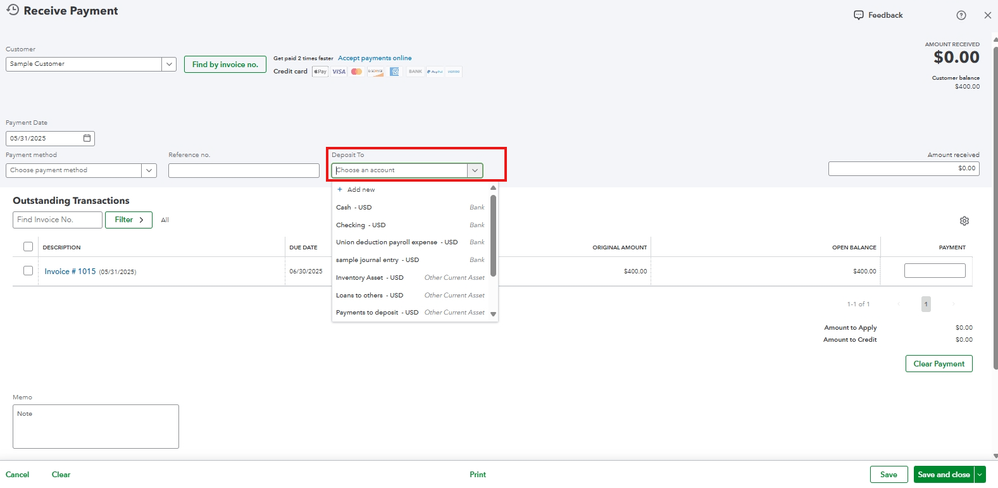The height and width of the screenshot is (488, 998).
Task: Click the Save button
Action: pos(889,475)
